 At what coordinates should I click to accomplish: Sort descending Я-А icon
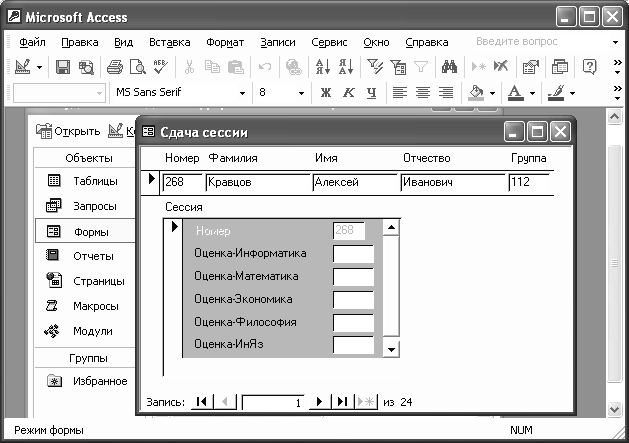(x=346, y=67)
